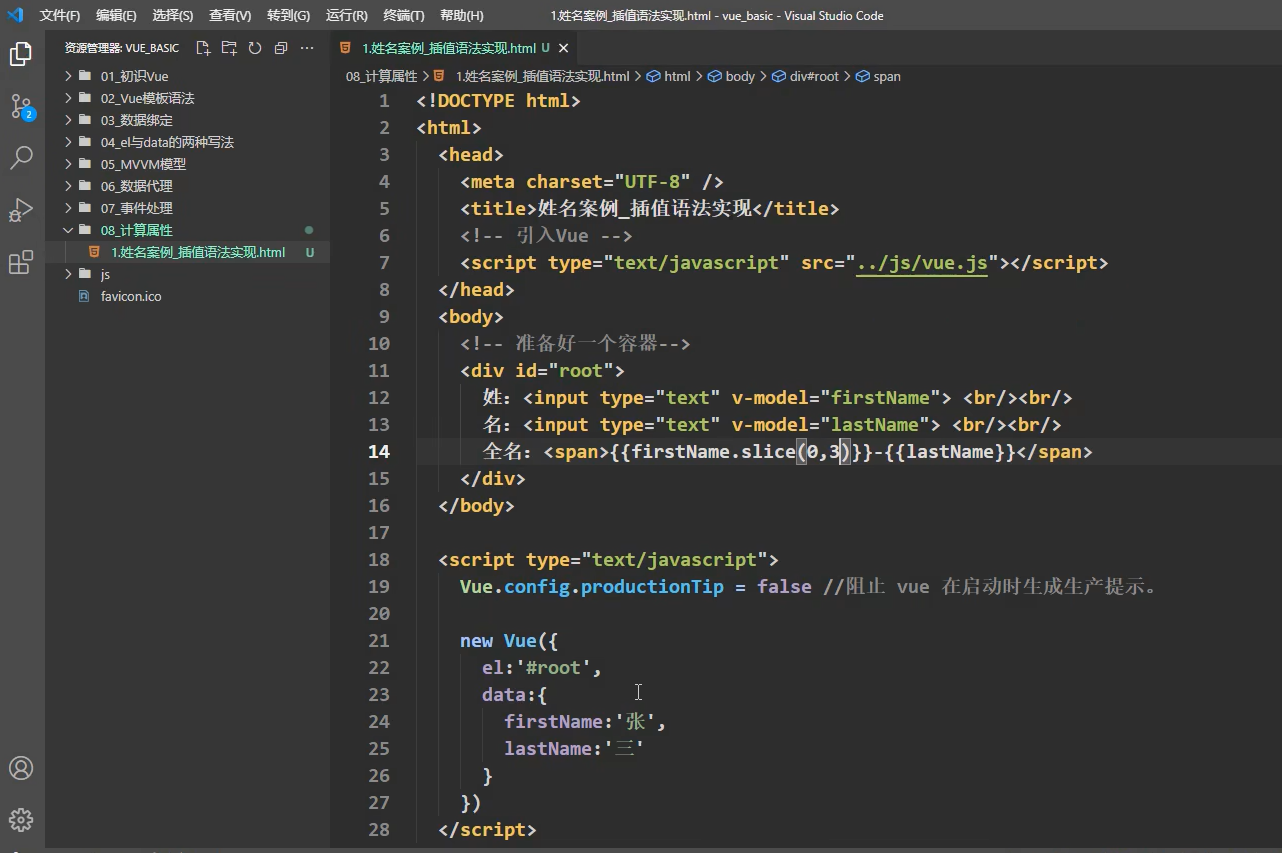Viewport: 1282px width, 853px height.
Task: Click line number 21 in gutter
Action: 379,641
